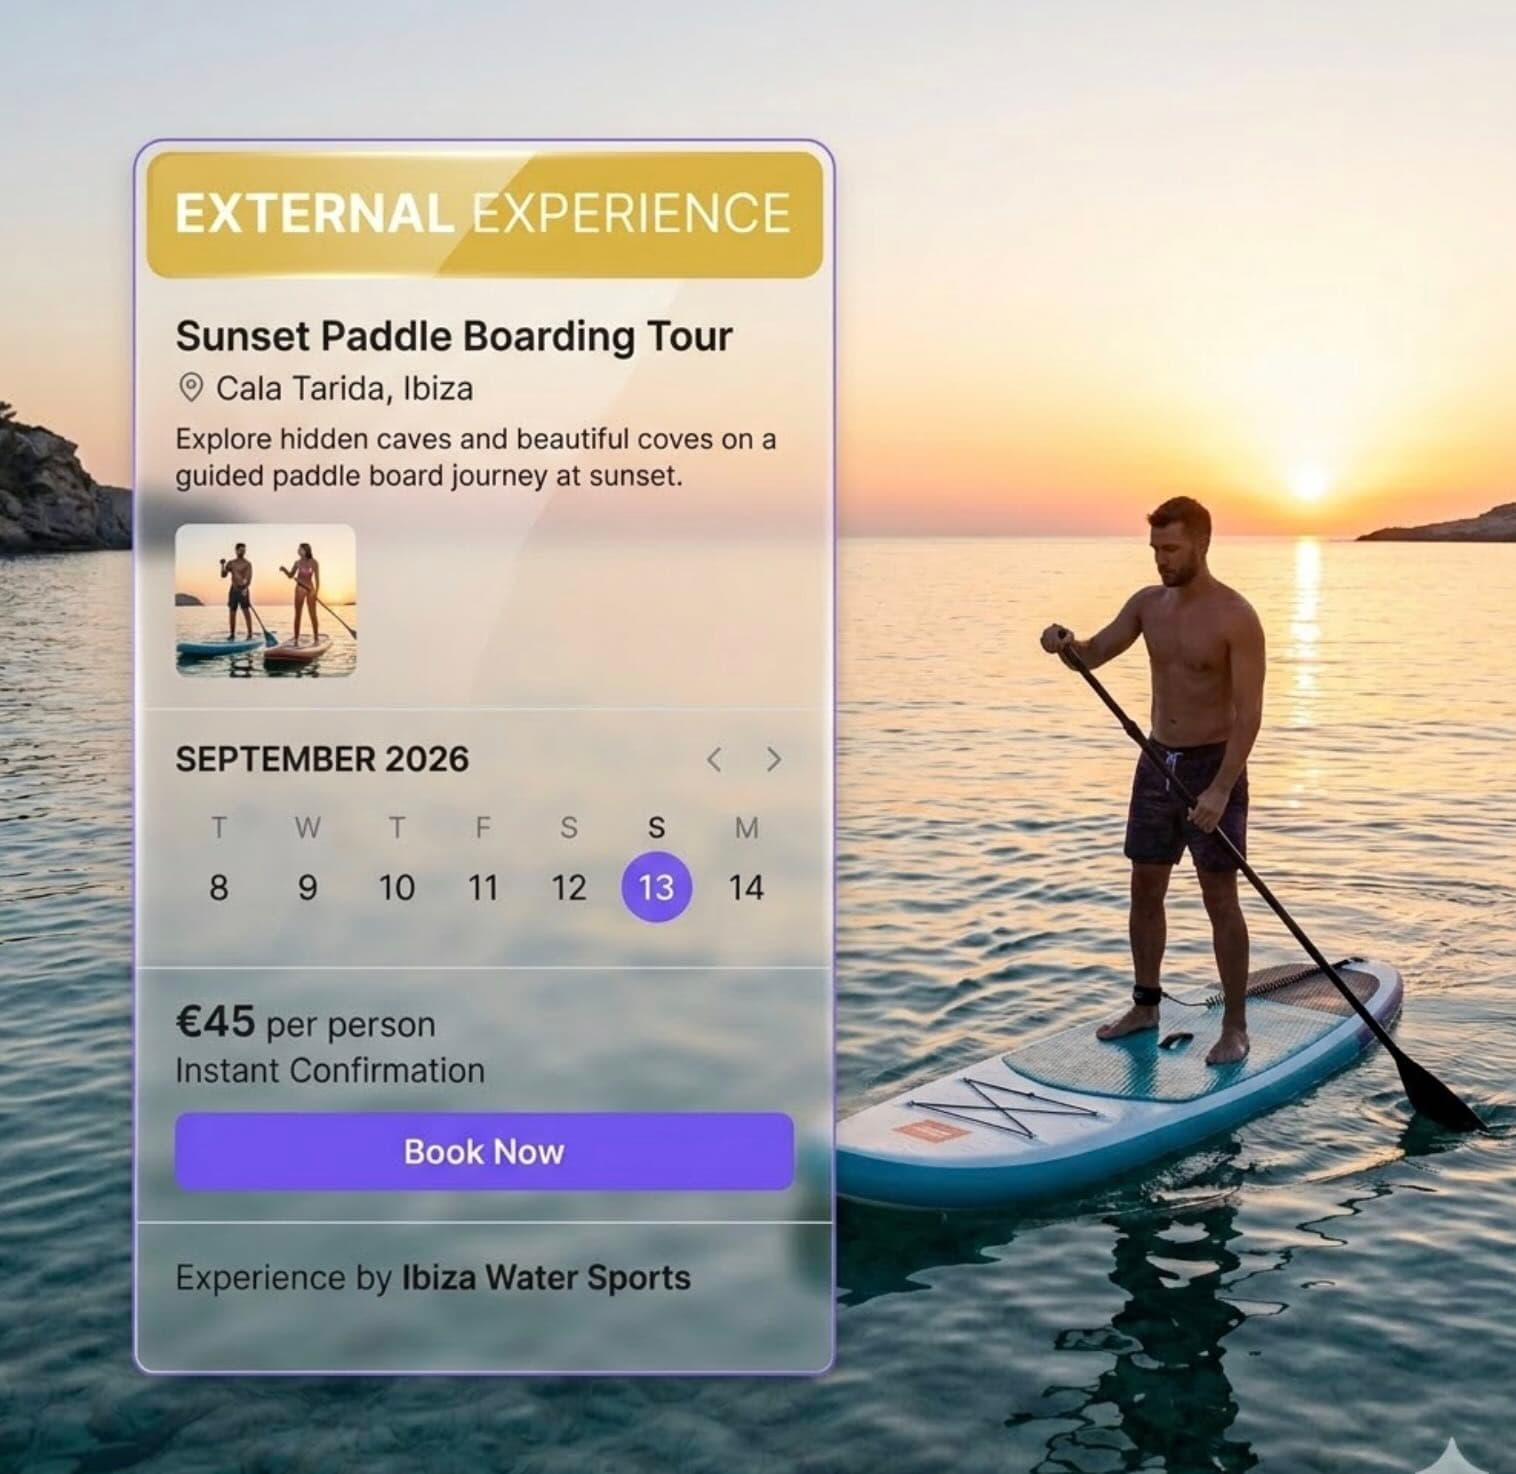This screenshot has width=1516, height=1474.
Task: Click the Sunday column header letter
Action: tap(656, 828)
